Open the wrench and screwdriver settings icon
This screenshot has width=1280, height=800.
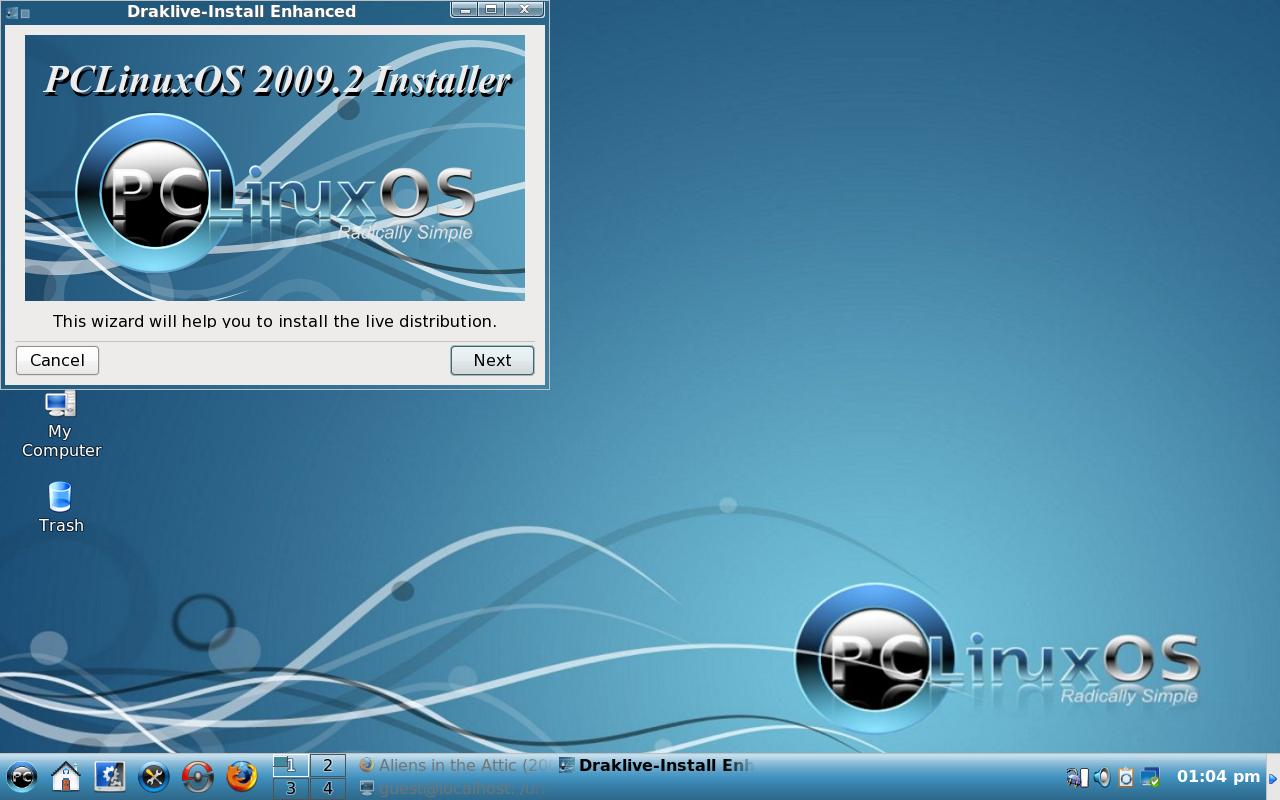pyautogui.click(x=154, y=776)
